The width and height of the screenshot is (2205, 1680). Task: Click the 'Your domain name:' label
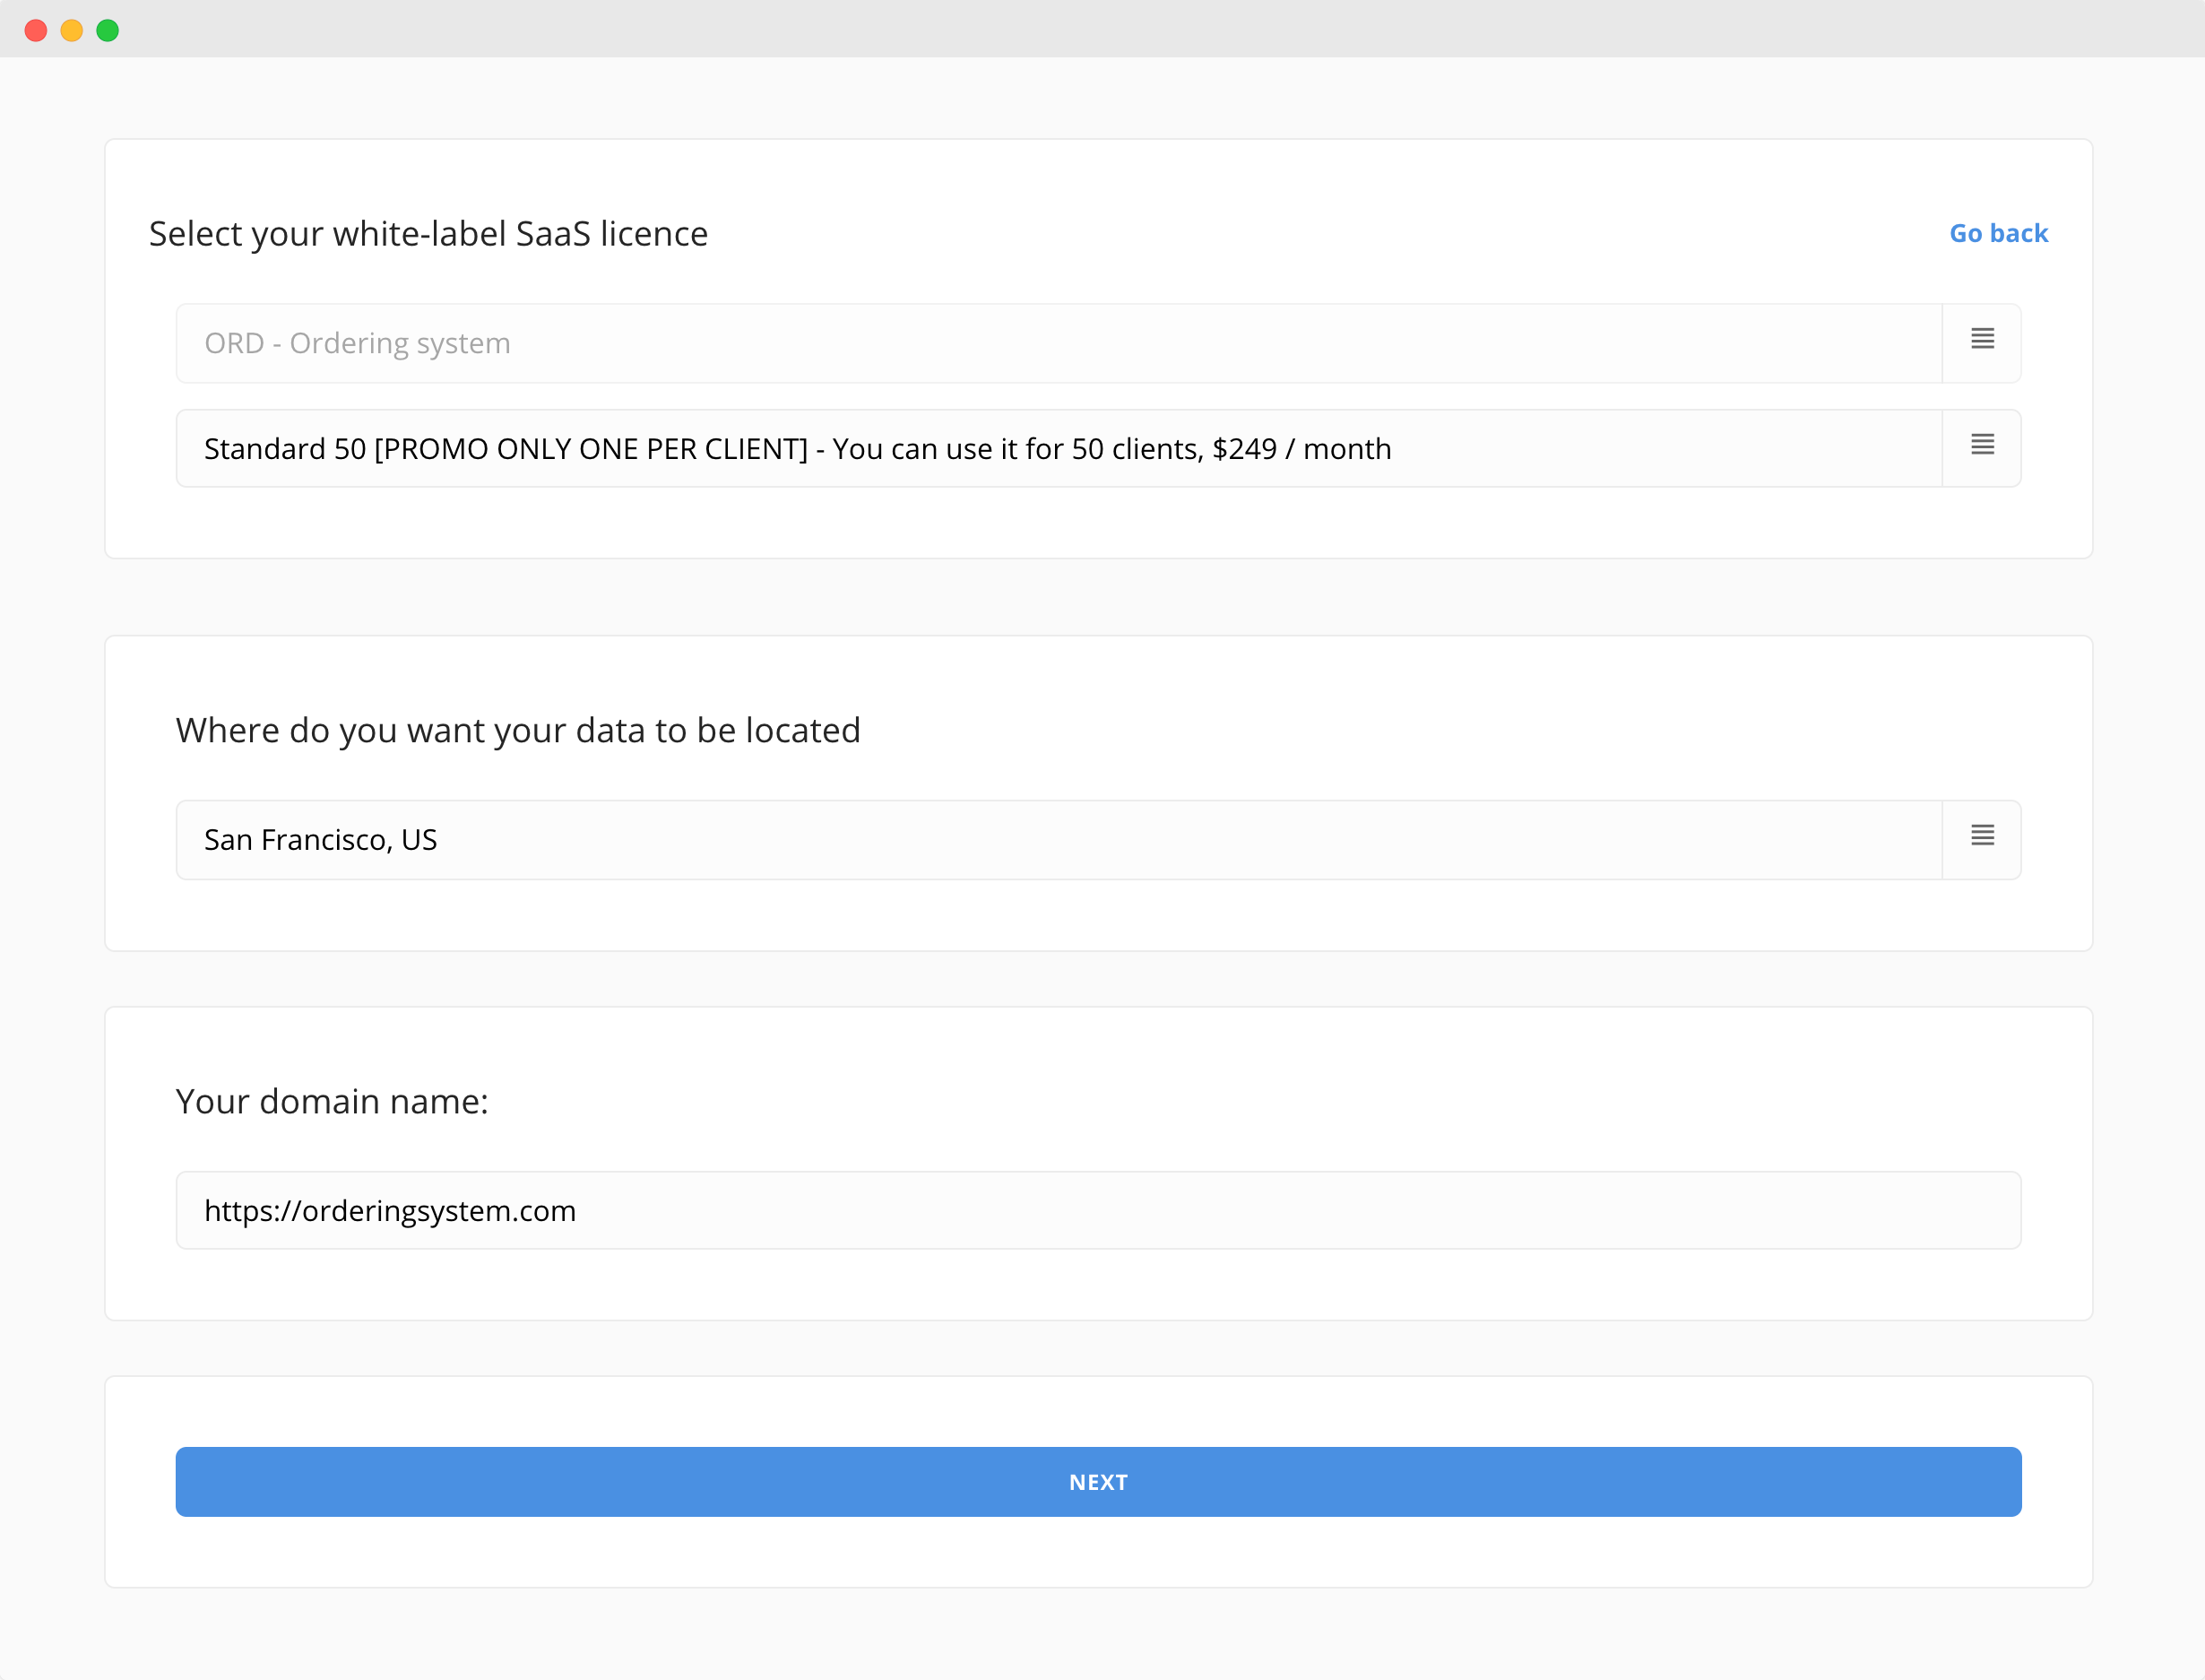point(332,1101)
